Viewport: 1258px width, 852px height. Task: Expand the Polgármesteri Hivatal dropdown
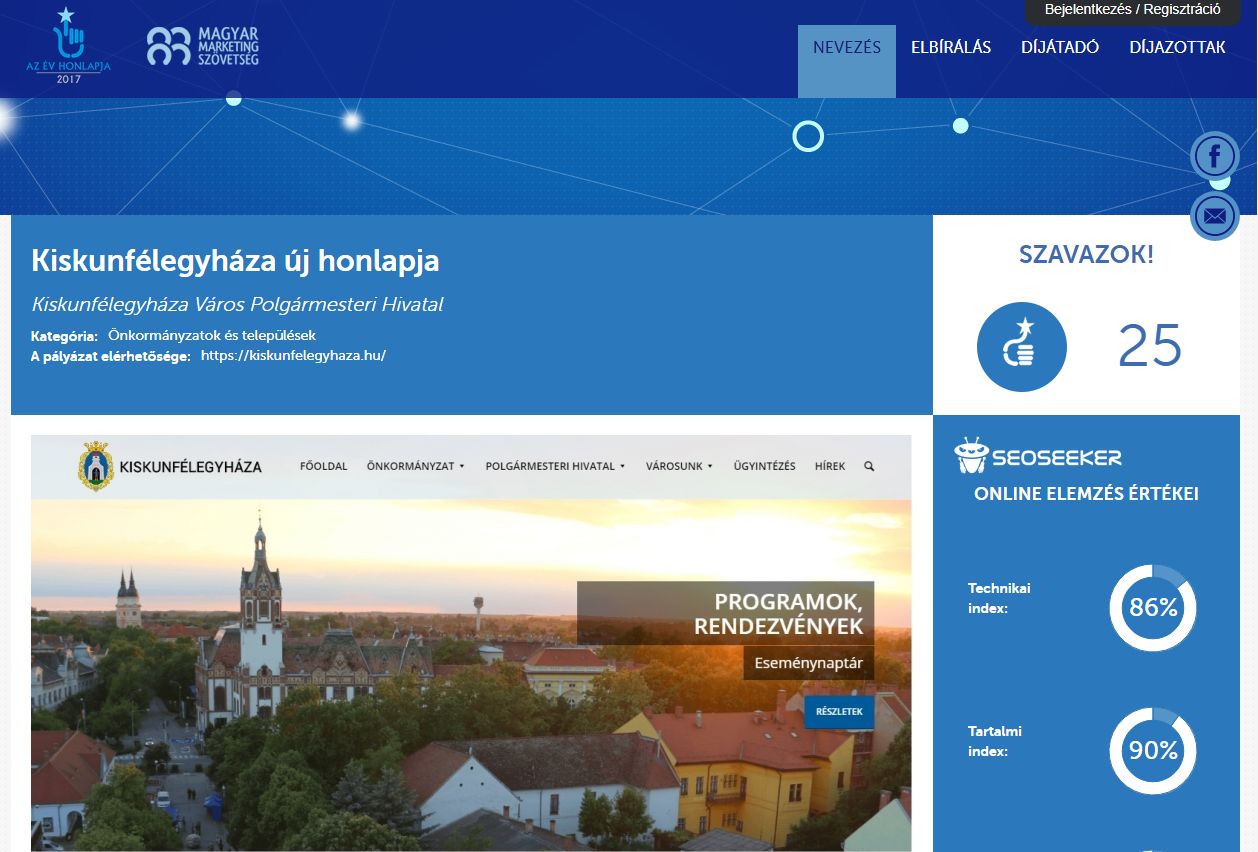(x=555, y=466)
